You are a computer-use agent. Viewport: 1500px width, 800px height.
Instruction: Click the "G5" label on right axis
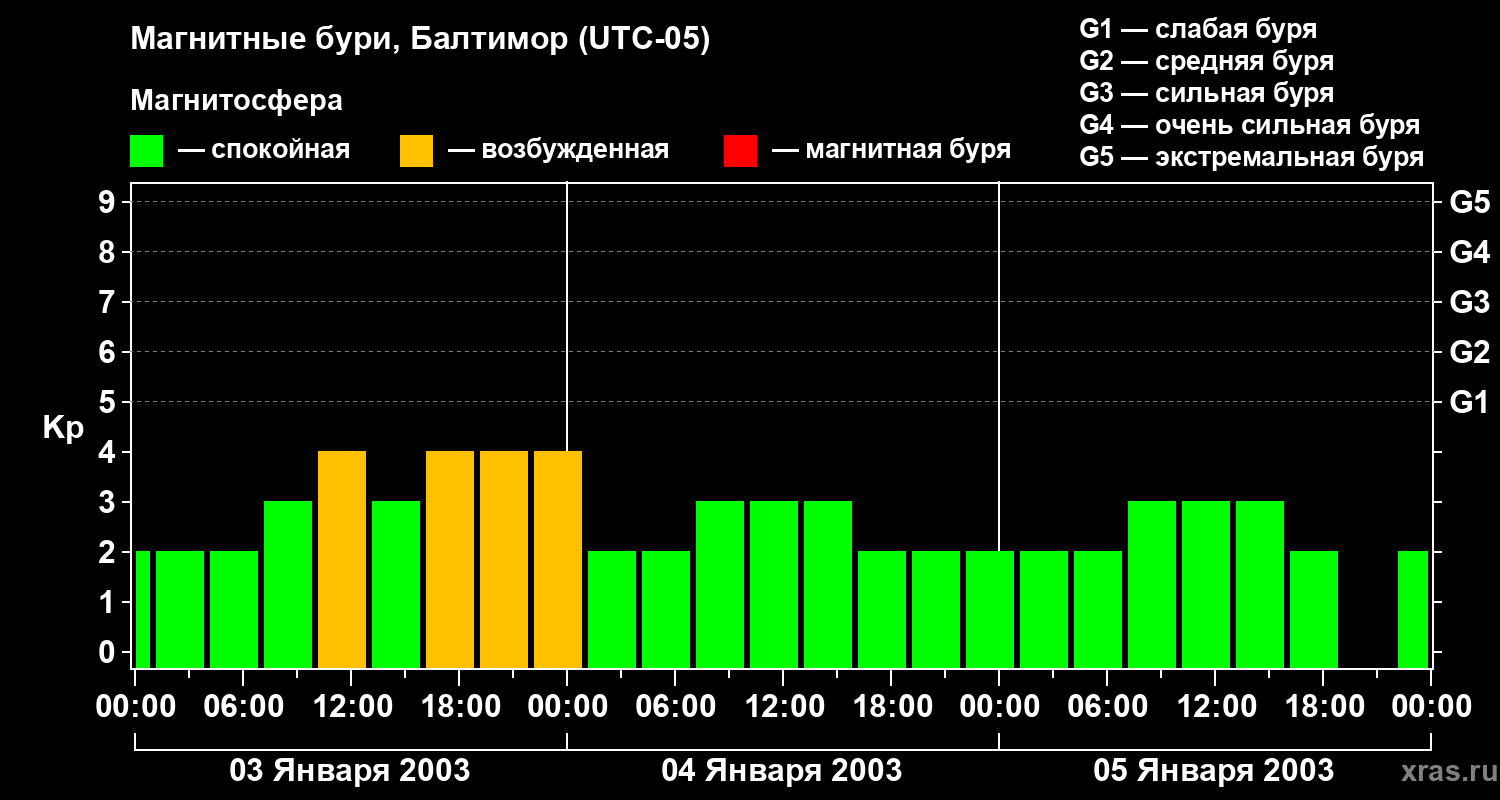coord(1469,202)
